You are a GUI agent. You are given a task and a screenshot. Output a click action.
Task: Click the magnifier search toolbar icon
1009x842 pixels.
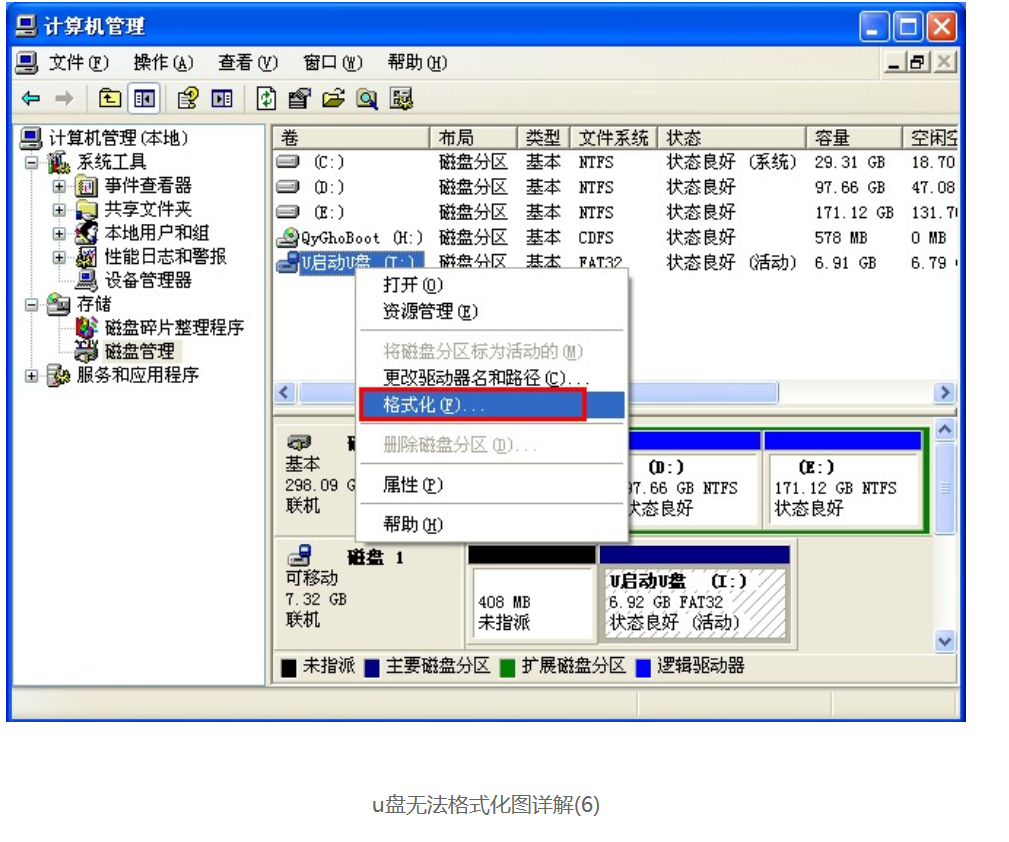tap(367, 98)
